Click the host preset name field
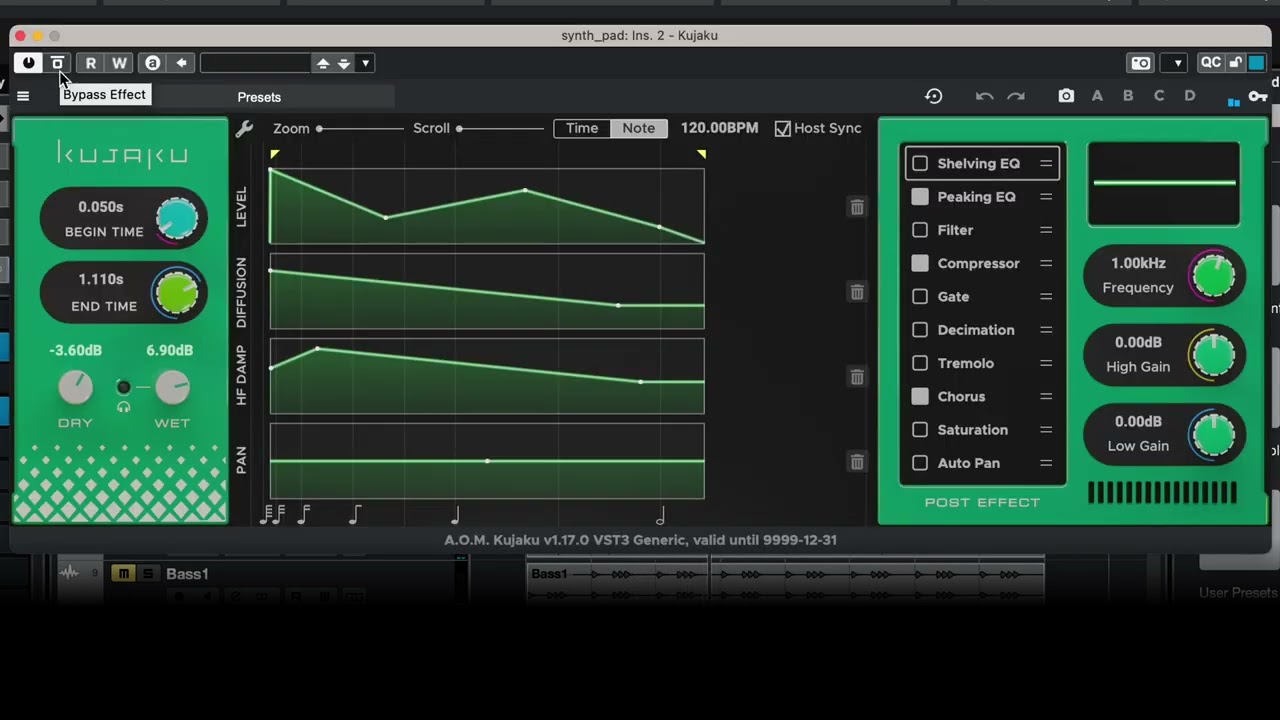This screenshot has height=720, width=1280. (x=256, y=63)
